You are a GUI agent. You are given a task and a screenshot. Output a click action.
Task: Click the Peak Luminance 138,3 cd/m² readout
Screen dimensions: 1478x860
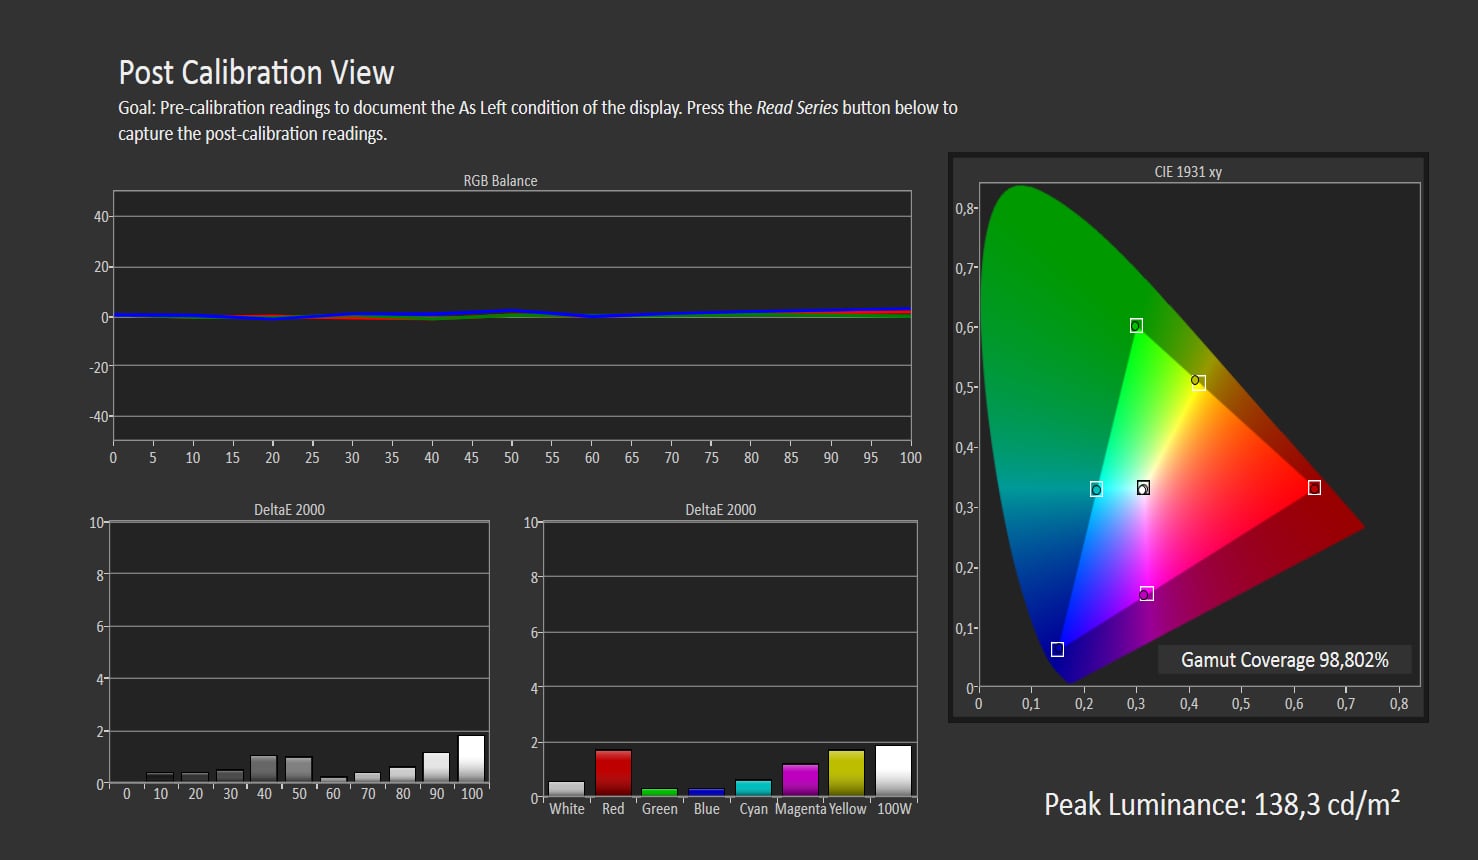(1222, 804)
